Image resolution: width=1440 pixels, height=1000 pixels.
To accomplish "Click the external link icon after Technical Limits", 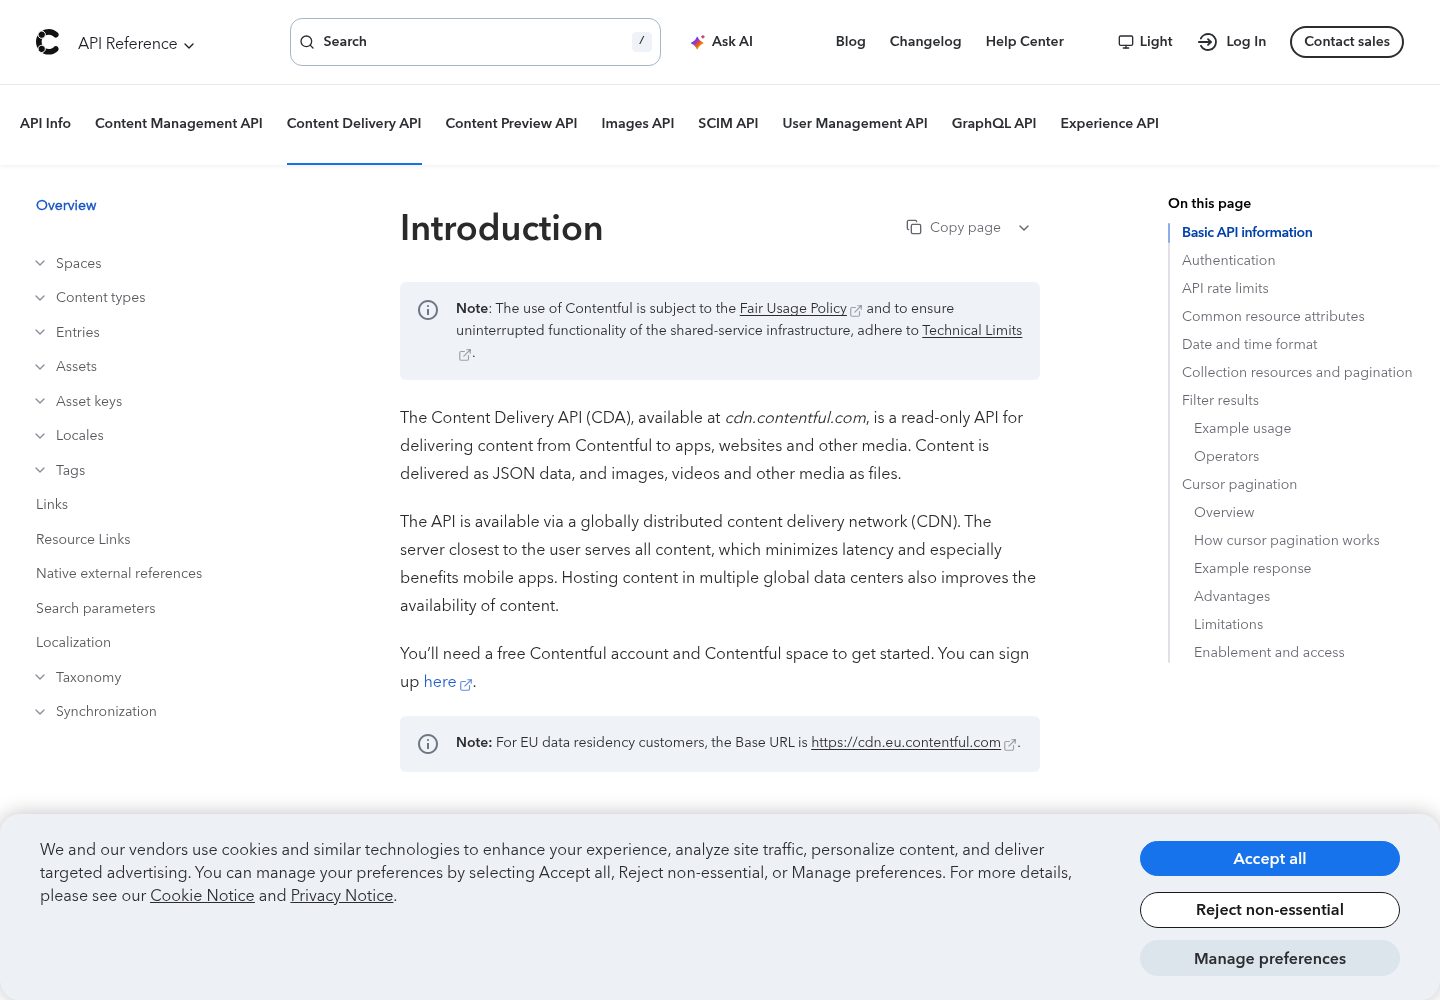I will 465,354.
